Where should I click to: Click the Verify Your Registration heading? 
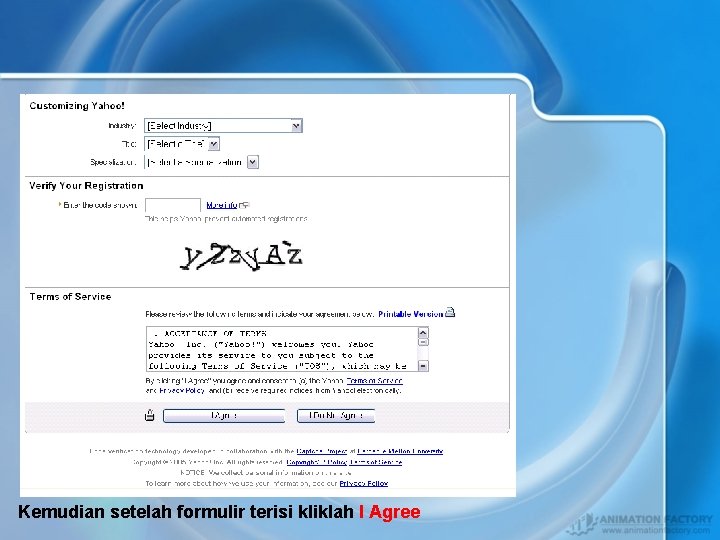pos(86,186)
